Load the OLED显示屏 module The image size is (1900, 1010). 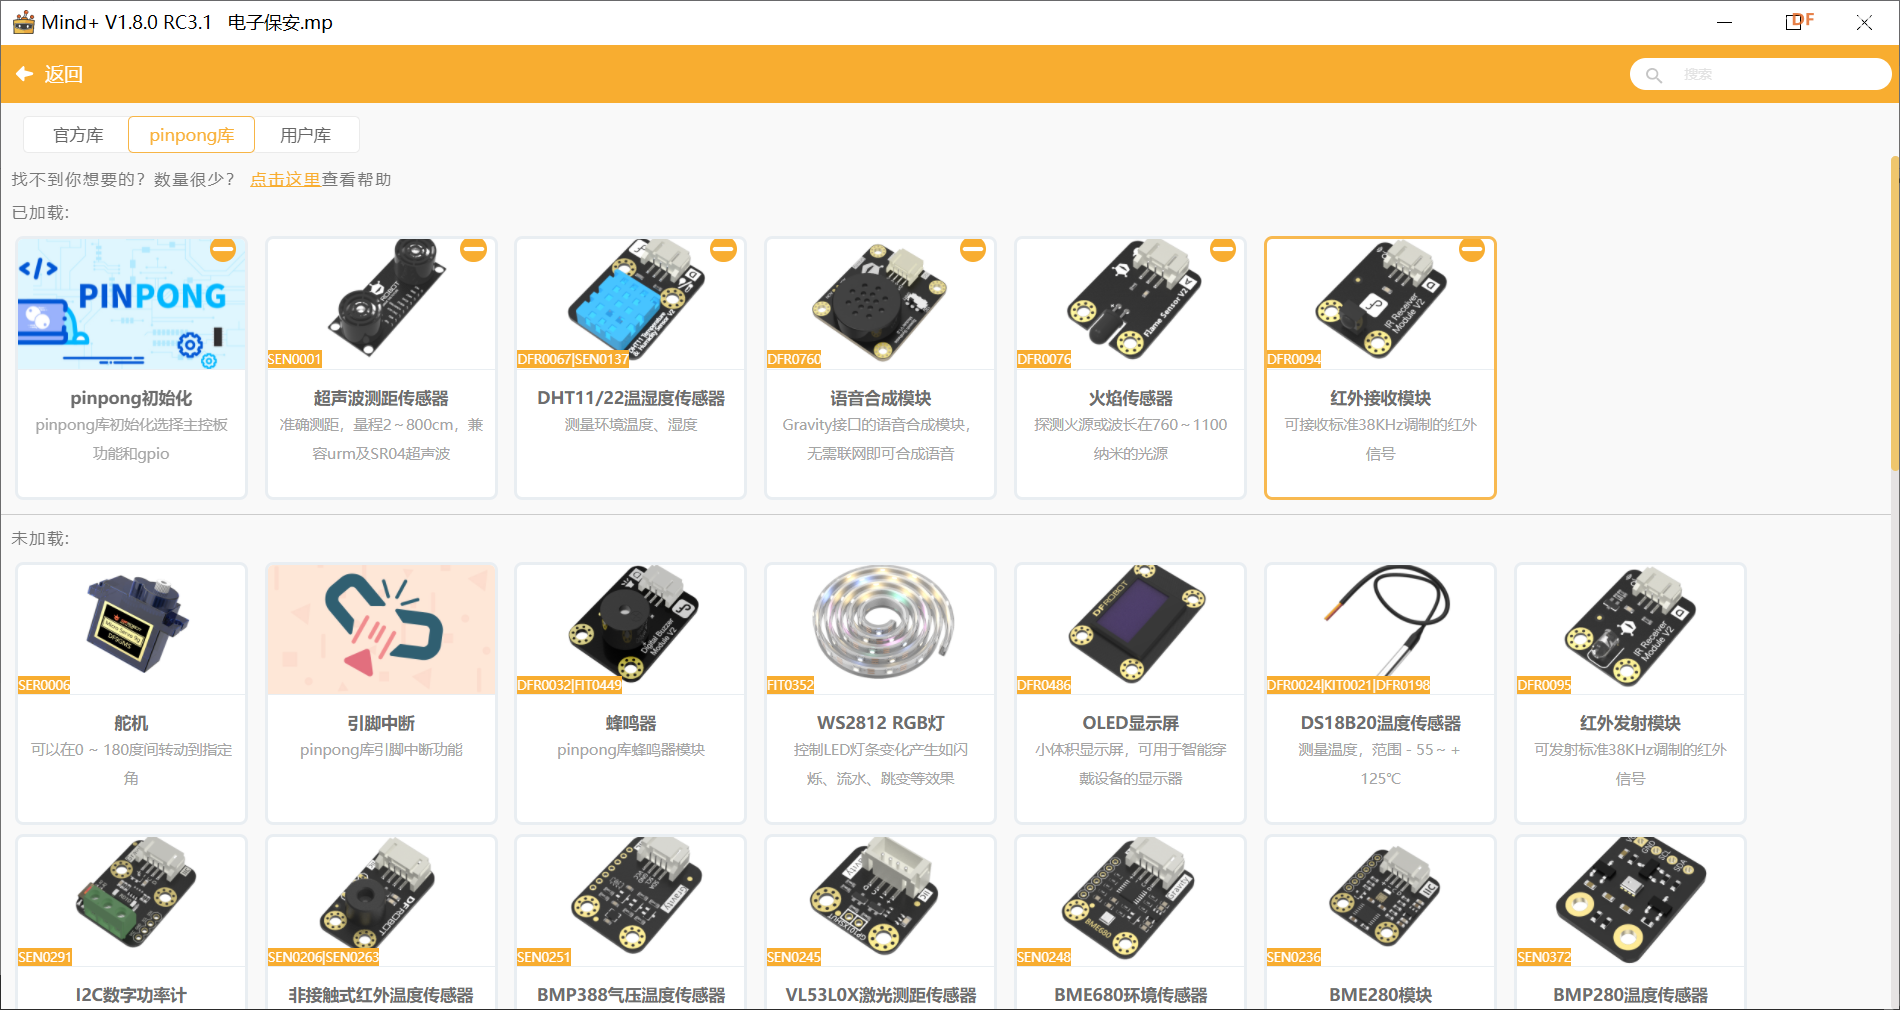(1131, 693)
